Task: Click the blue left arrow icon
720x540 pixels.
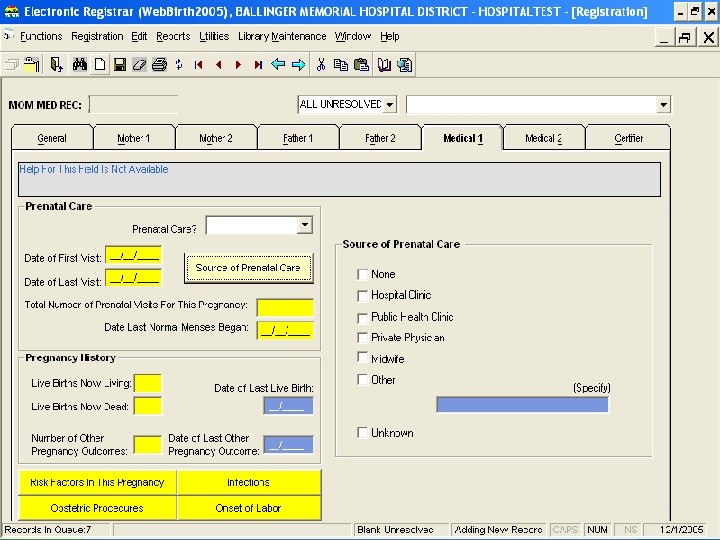Action: (278, 65)
